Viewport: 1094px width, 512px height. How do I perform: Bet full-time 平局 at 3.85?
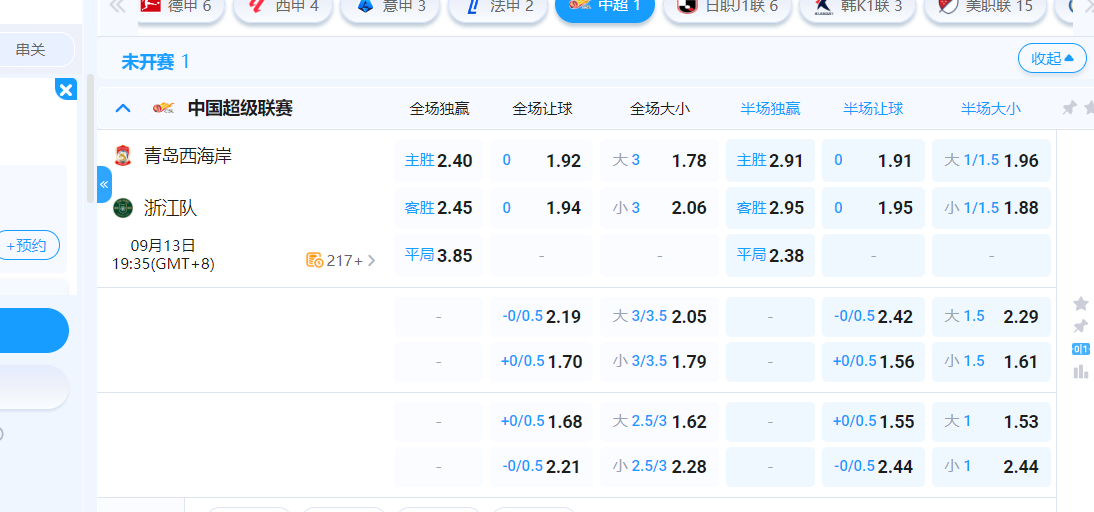439,255
